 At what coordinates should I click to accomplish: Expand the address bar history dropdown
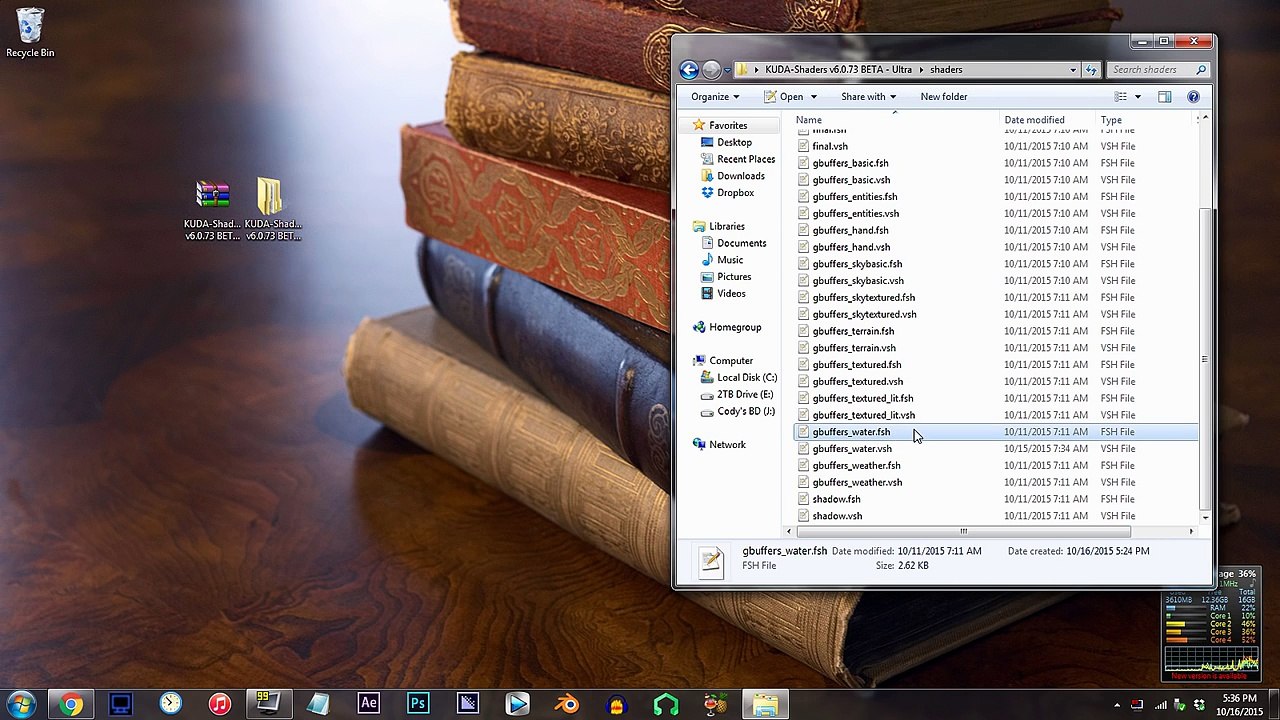tap(1073, 70)
